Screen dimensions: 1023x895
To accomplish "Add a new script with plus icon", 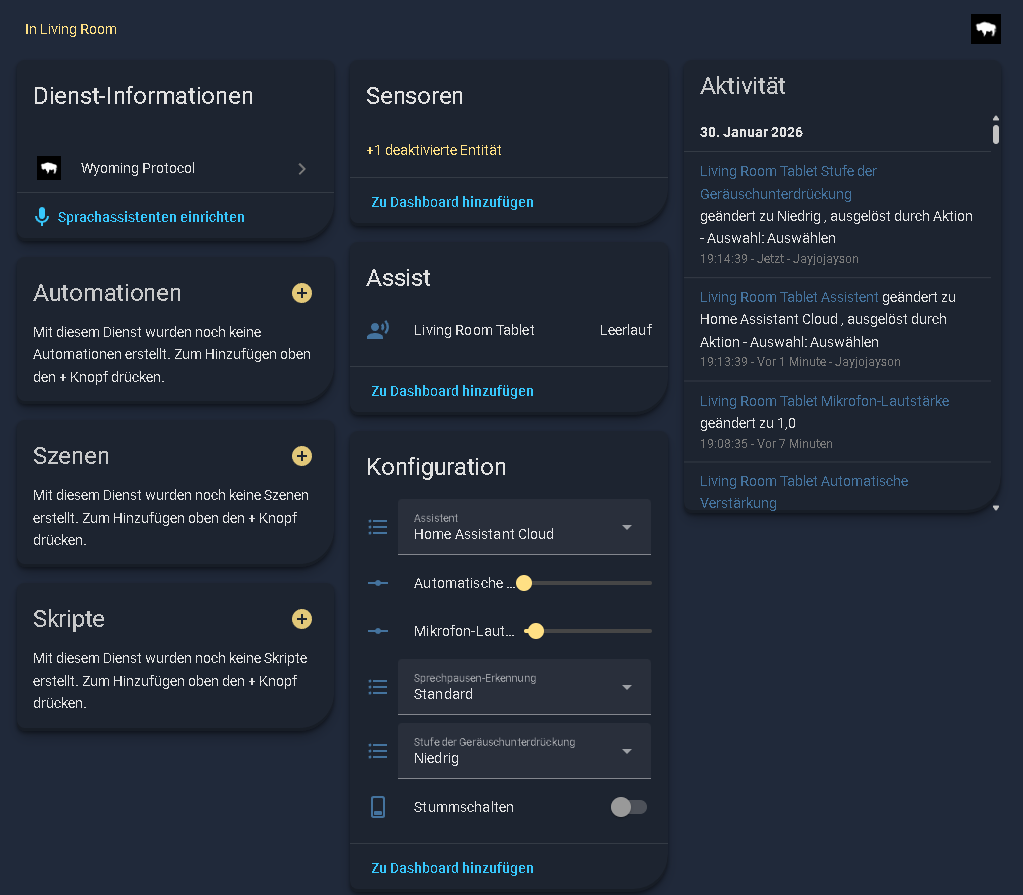I will click(302, 619).
